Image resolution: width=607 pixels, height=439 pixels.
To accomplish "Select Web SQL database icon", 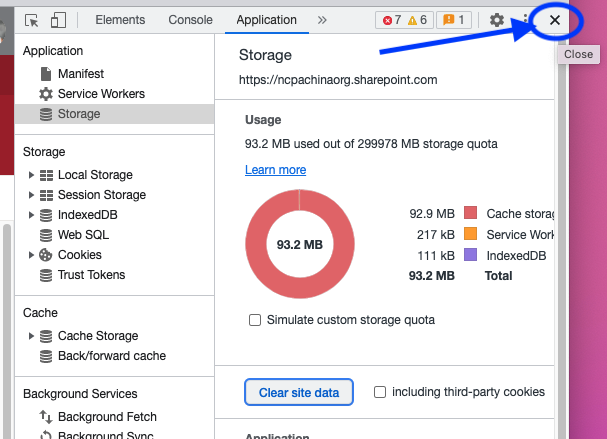I will [x=46, y=235].
